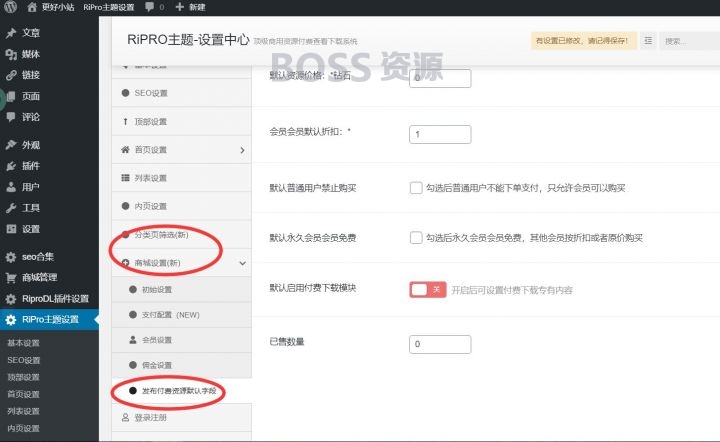Open 内页设置 submenu link in WordPress sidebar
Image resolution: width=720 pixels, height=442 pixels.
tap(23, 428)
